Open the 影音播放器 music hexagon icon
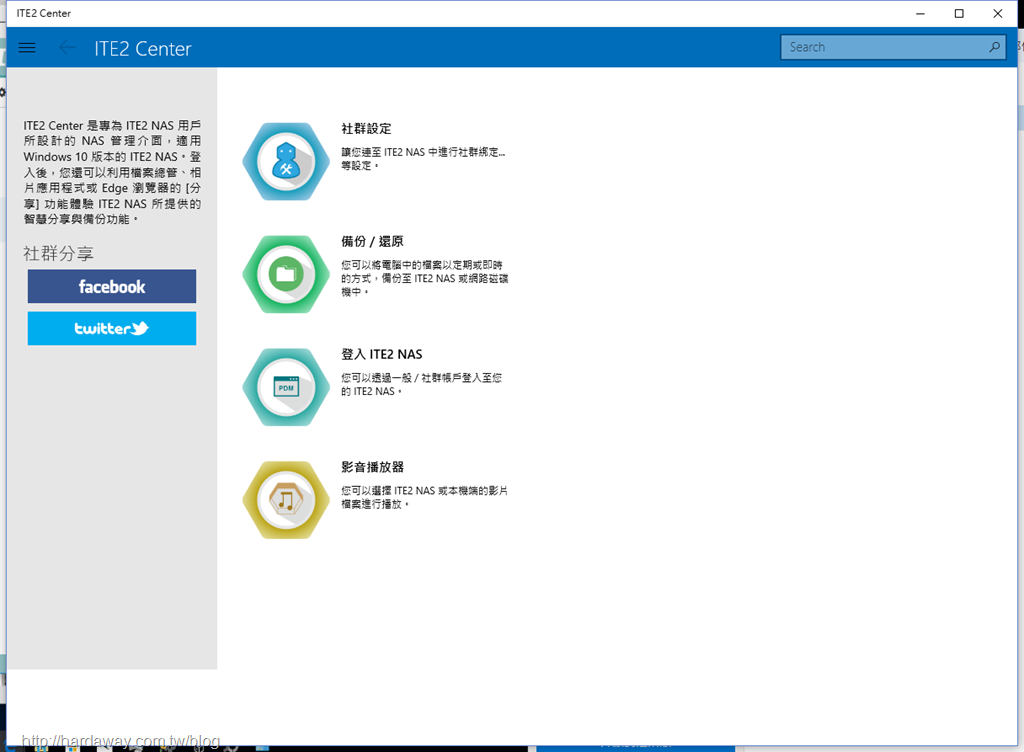This screenshot has width=1024, height=752. (286, 500)
